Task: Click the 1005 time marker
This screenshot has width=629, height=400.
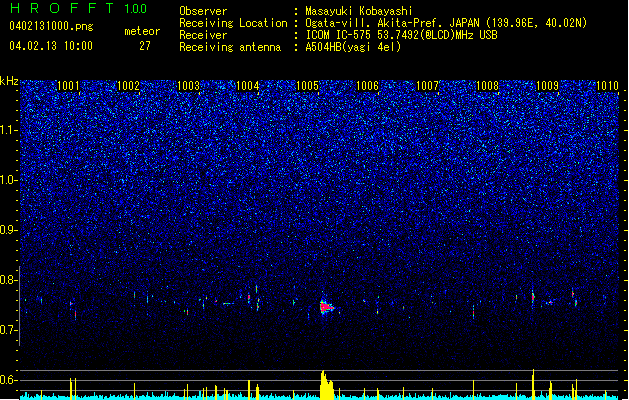Action: (x=307, y=85)
